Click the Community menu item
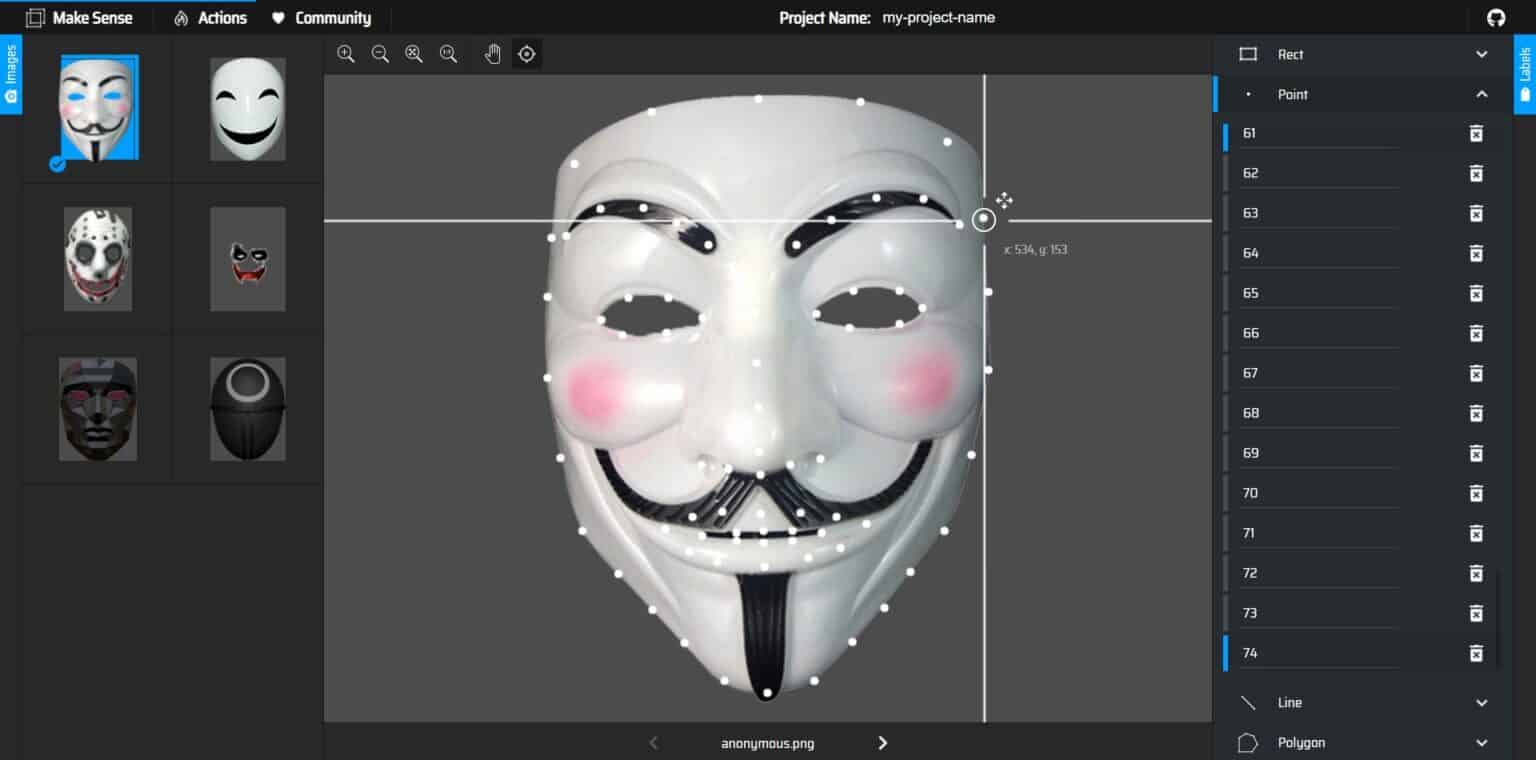The width and height of the screenshot is (1536, 760). (x=323, y=17)
